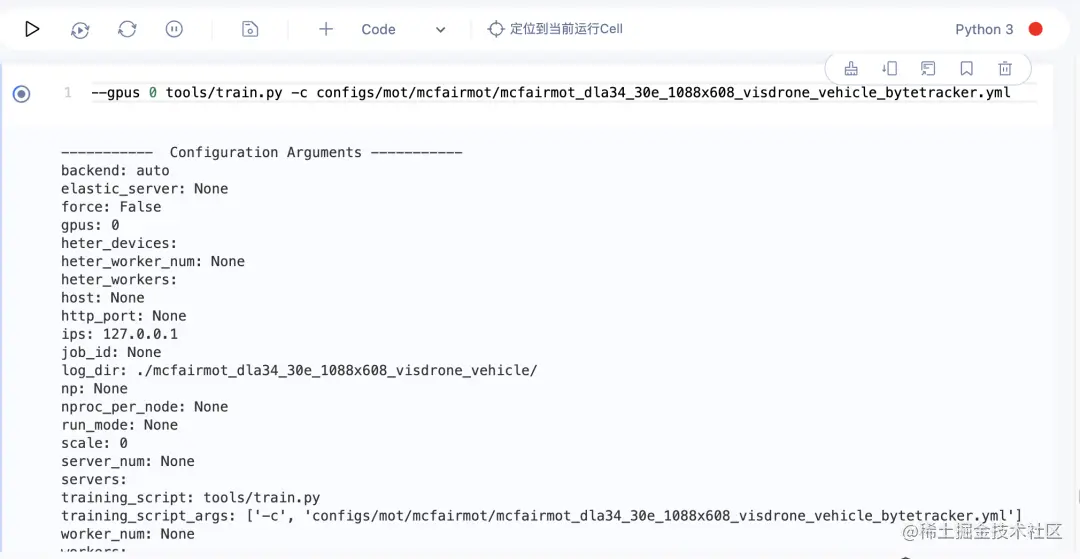
Task: Click the log_dir output line
Action: tap(299, 370)
